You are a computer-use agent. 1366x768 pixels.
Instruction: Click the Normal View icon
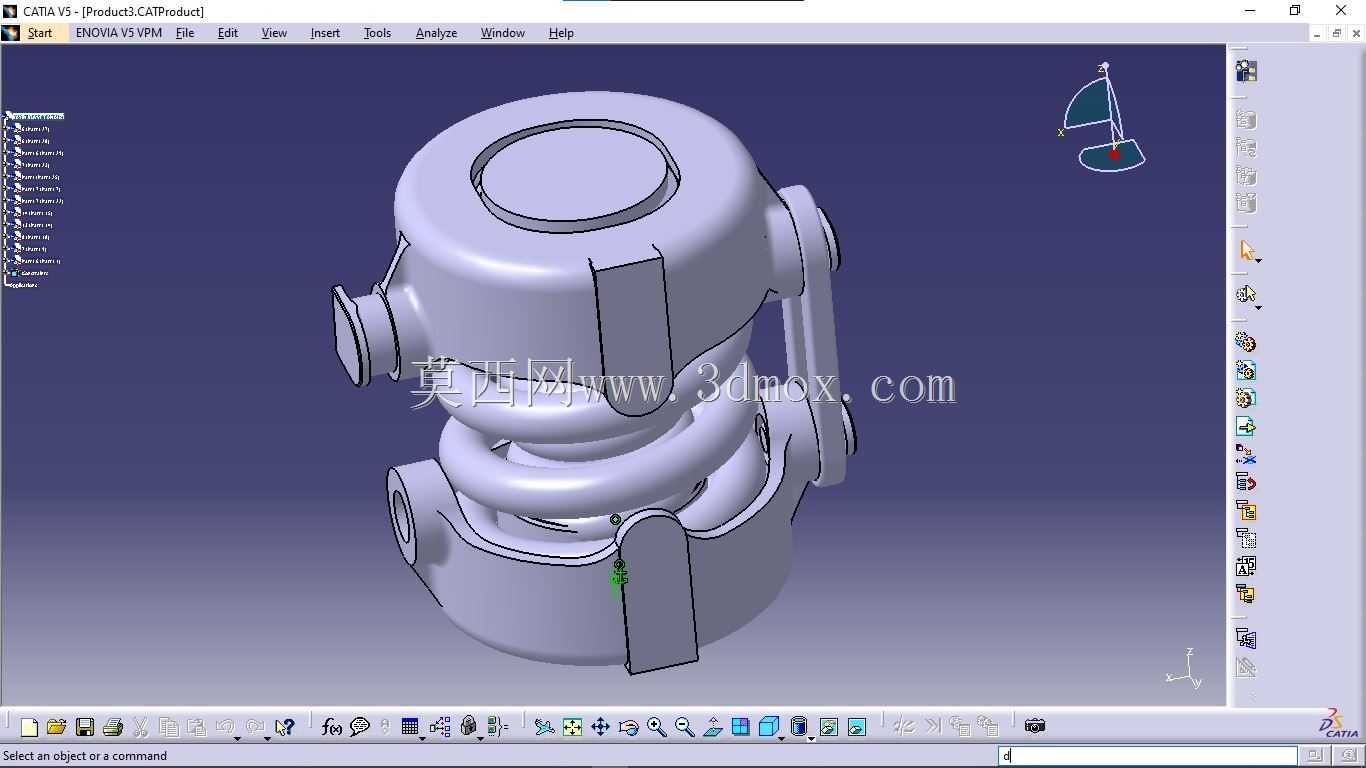point(712,727)
